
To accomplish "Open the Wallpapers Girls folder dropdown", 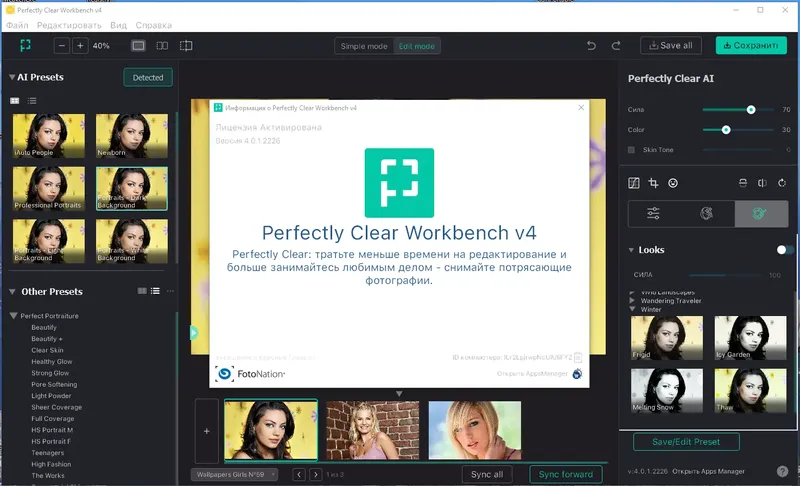I will 235,474.
